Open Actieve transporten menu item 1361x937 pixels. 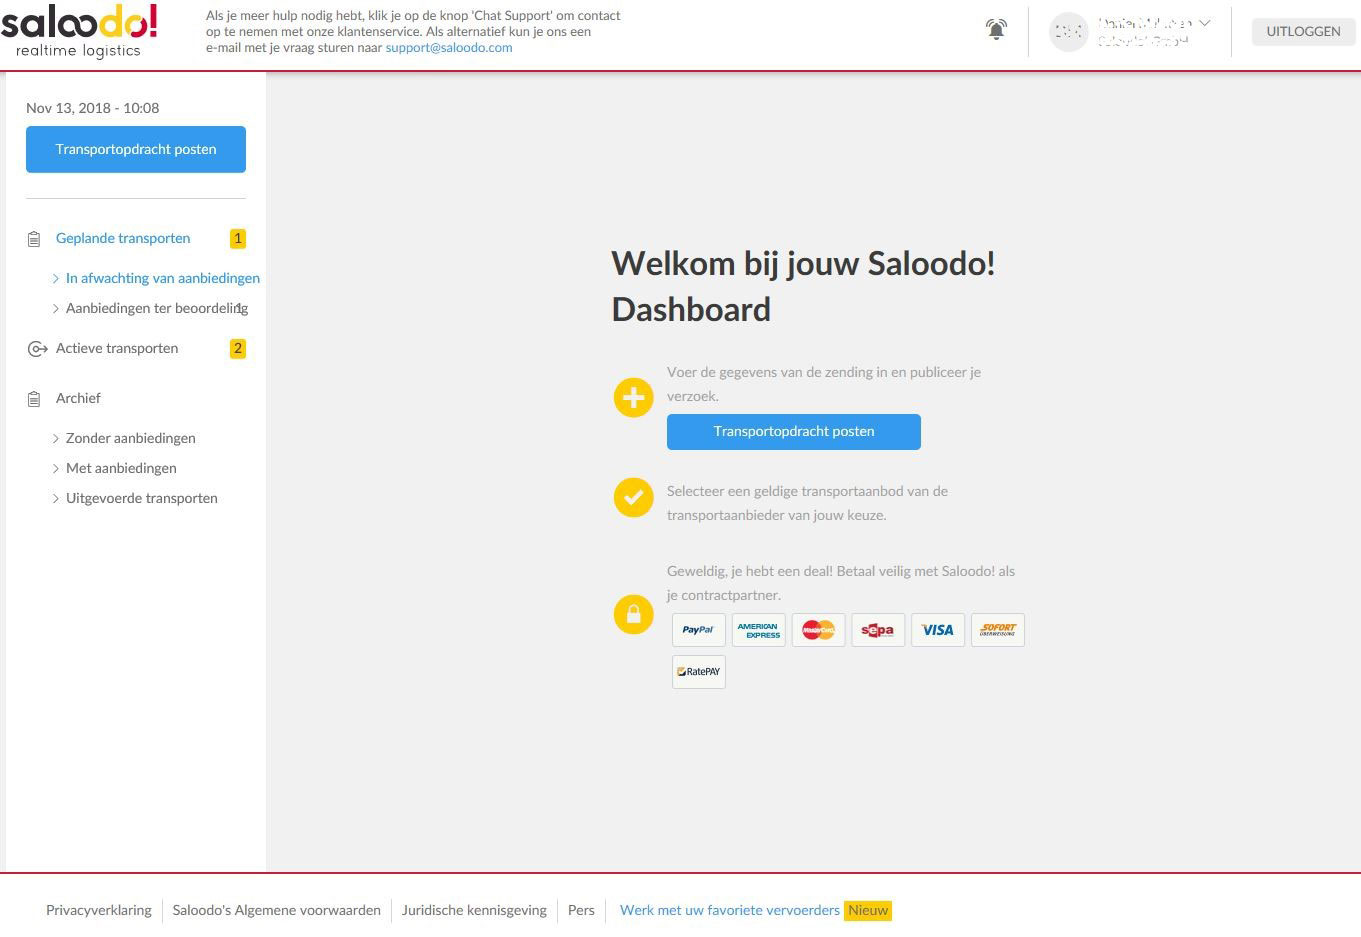coord(117,348)
